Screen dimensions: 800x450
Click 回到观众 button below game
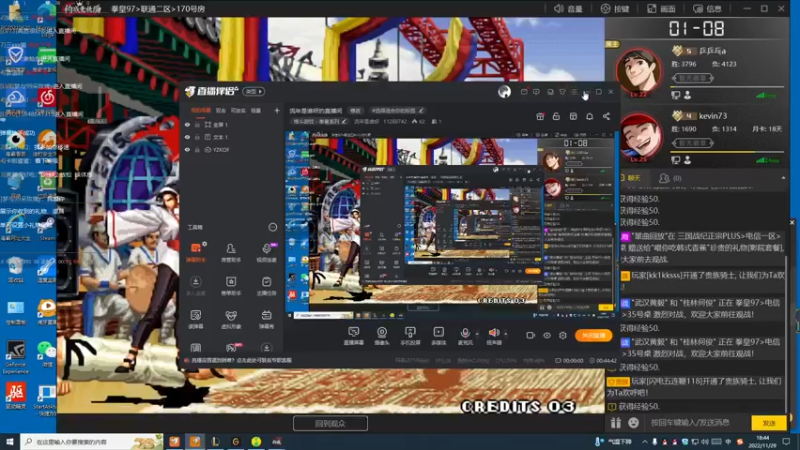click(330, 423)
